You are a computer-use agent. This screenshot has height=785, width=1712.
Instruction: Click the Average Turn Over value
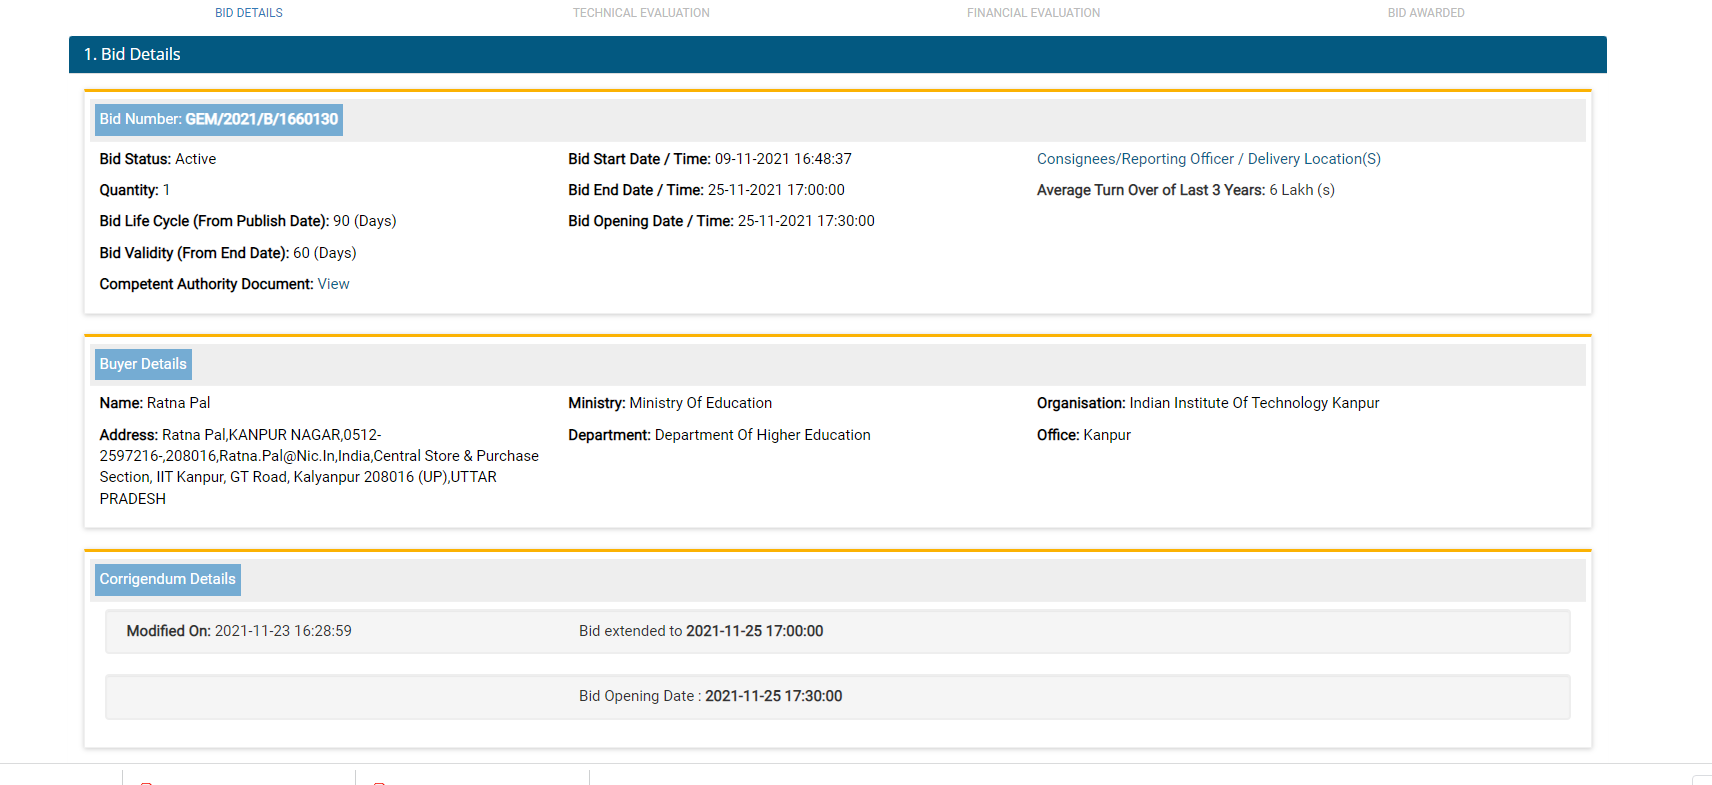click(1301, 190)
